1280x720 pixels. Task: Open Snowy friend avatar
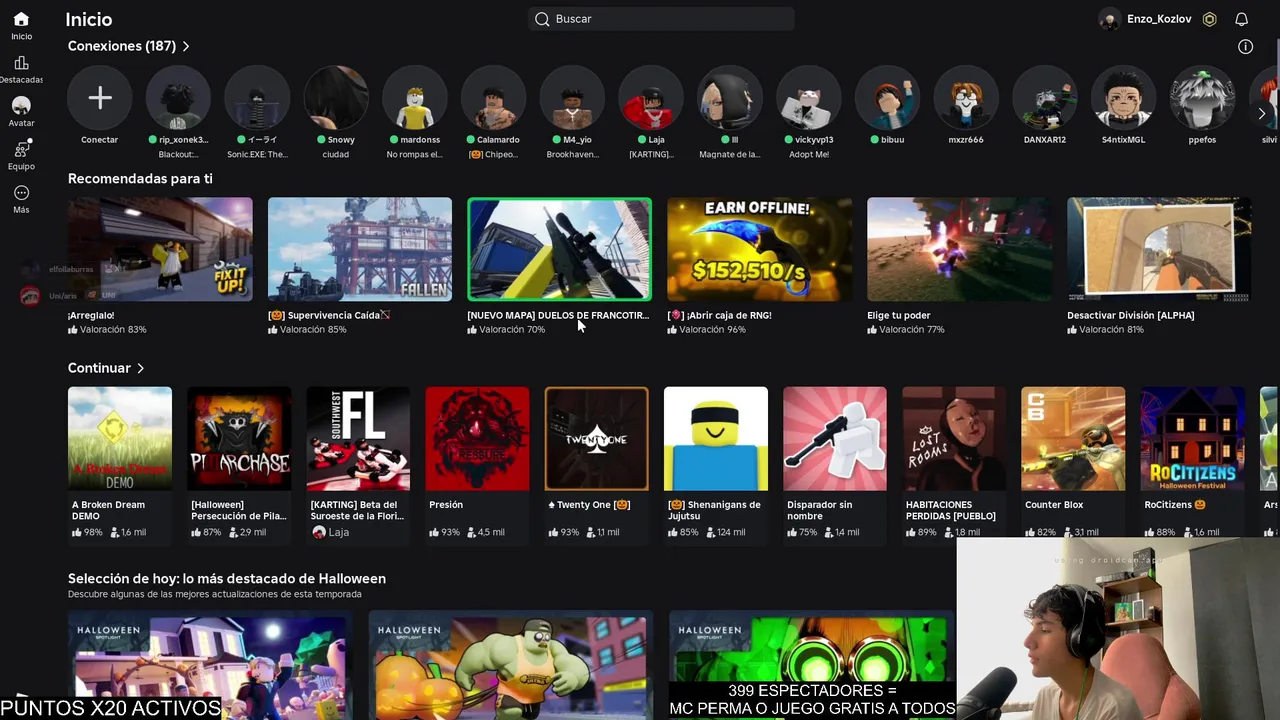pos(336,98)
